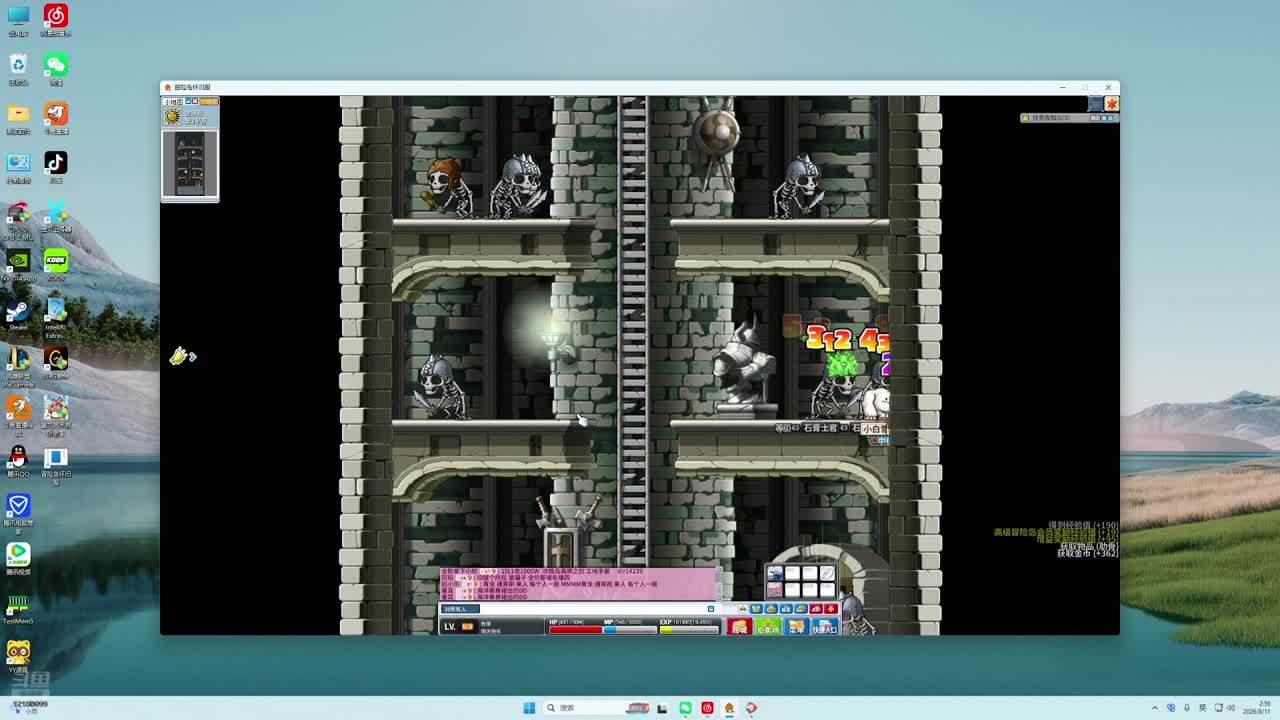
Task: Open the YY Voice desktop shortcut
Action: tap(18, 652)
